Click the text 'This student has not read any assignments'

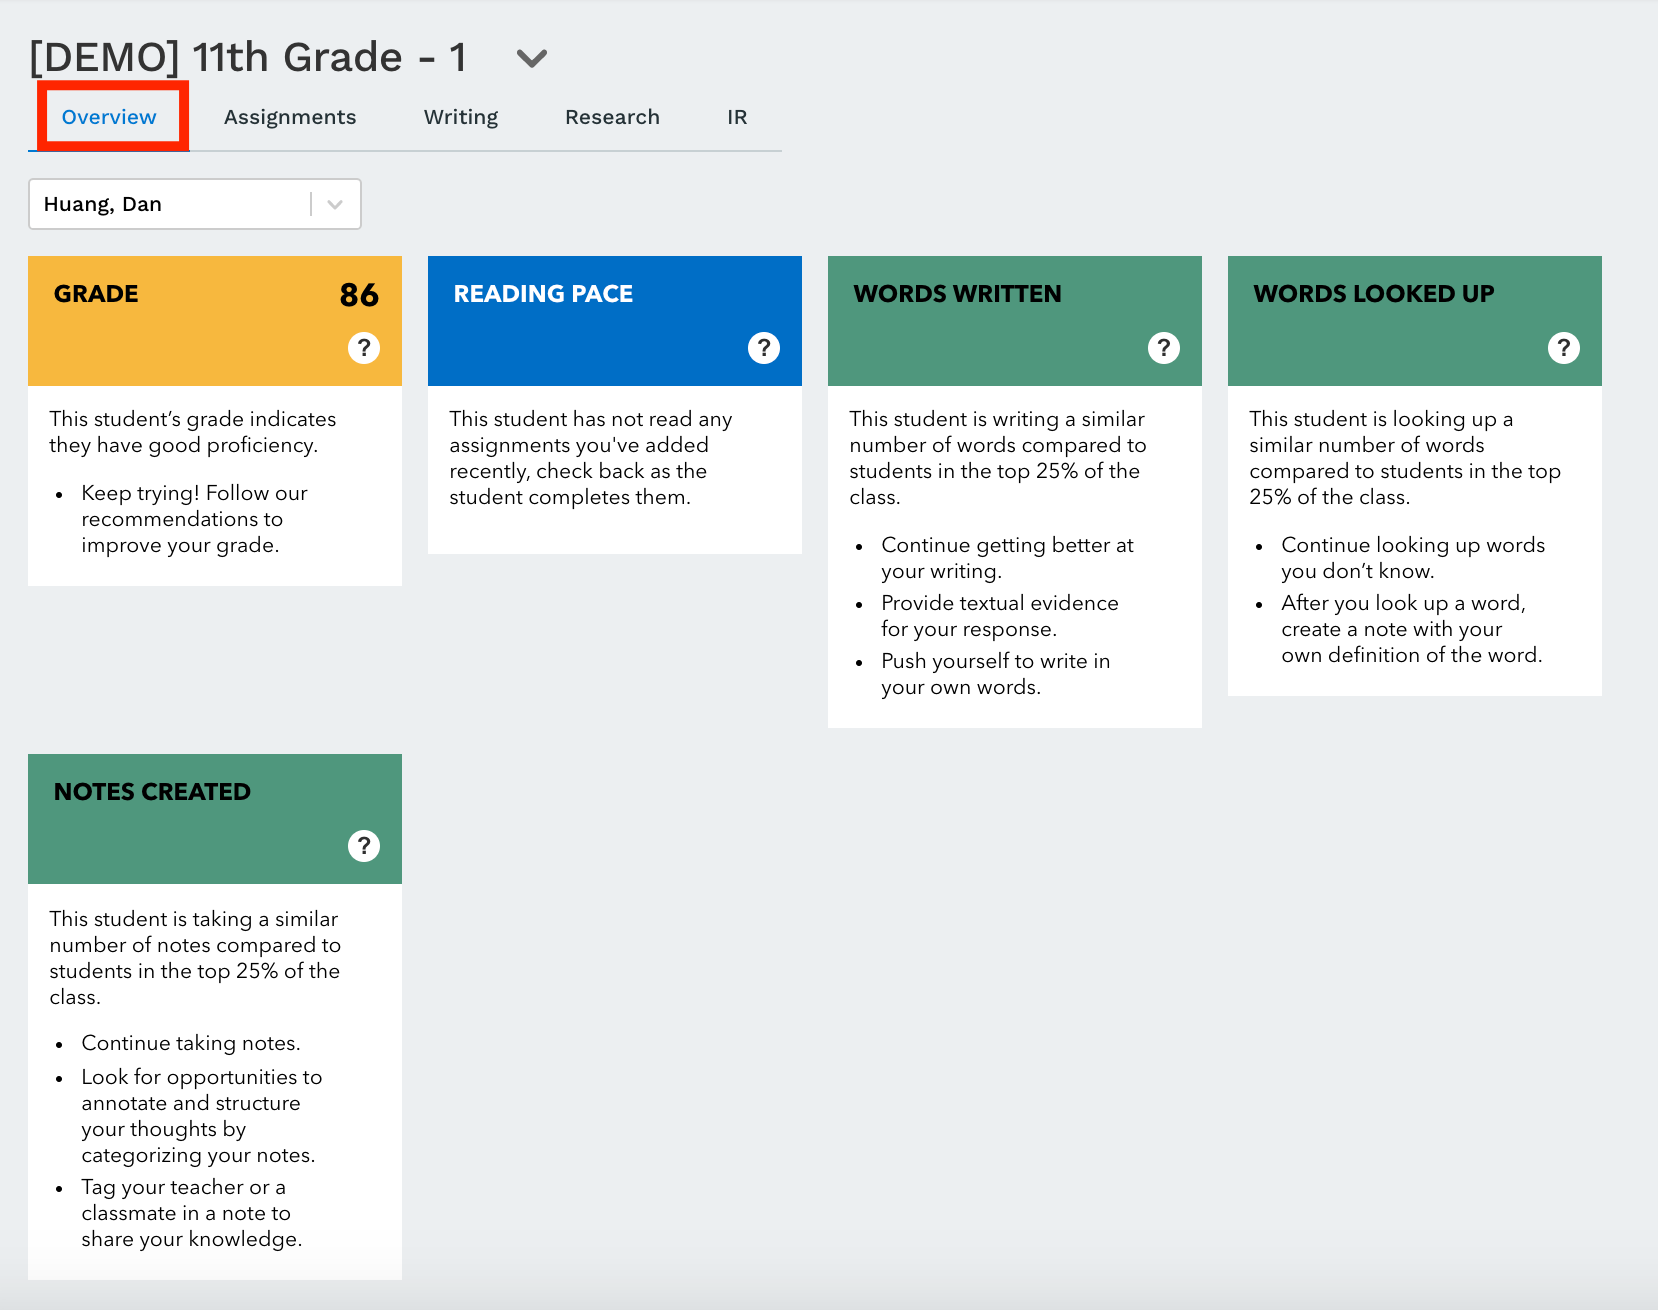[x=591, y=458]
